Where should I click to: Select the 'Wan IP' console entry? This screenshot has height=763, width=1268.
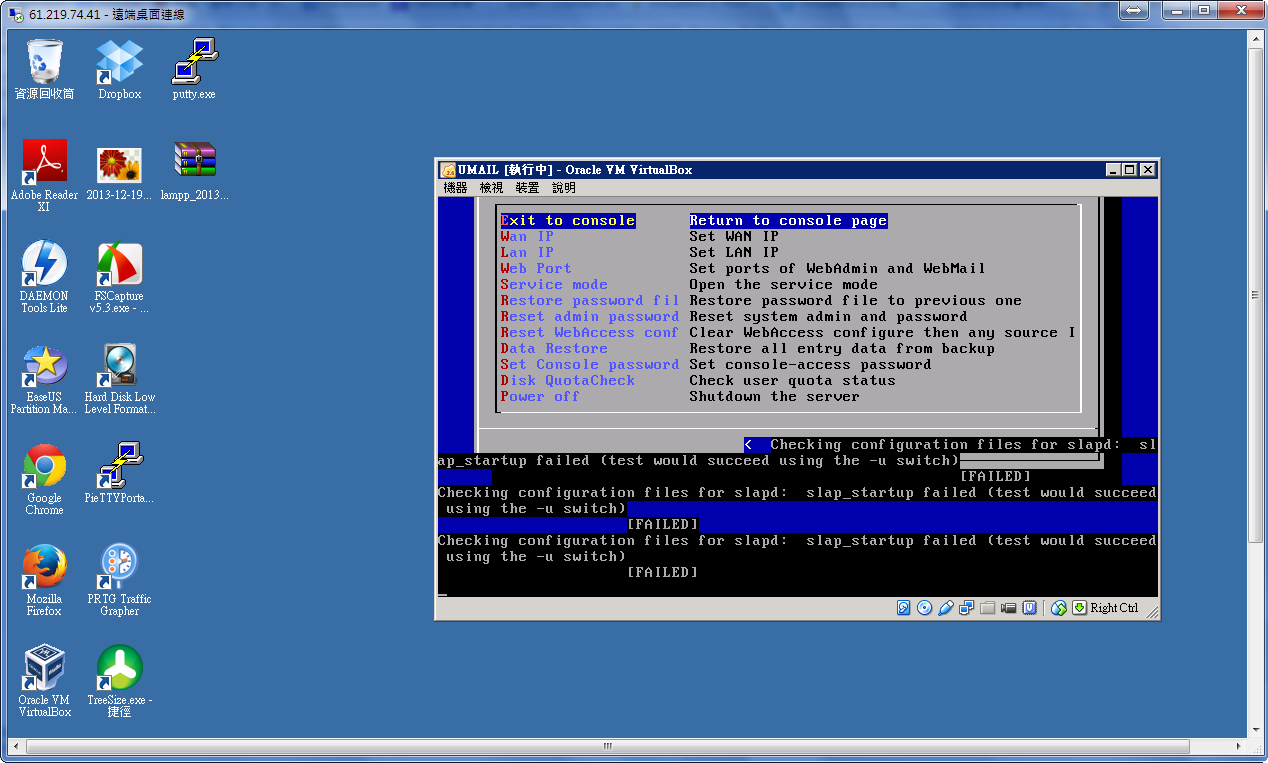(x=527, y=237)
